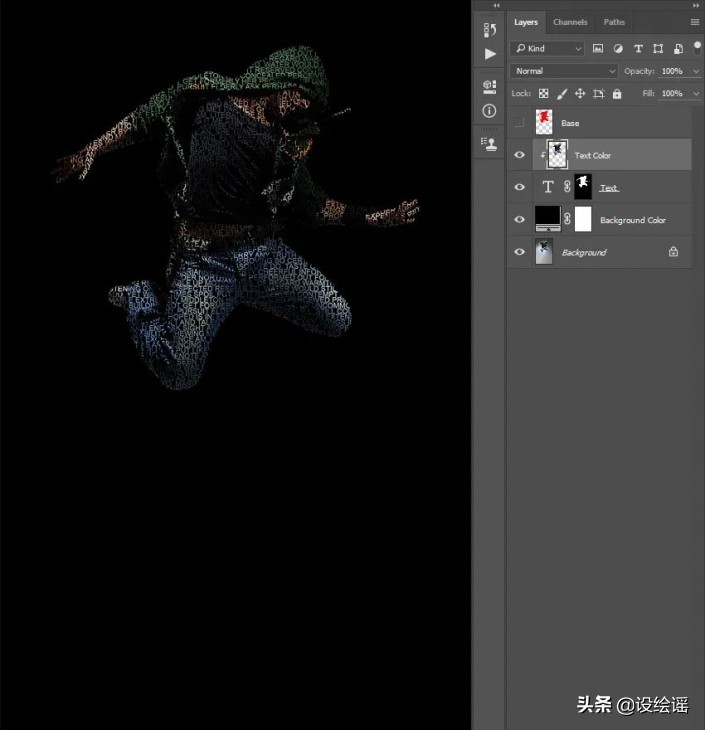Open the Clone Source stamp icon

[489, 143]
